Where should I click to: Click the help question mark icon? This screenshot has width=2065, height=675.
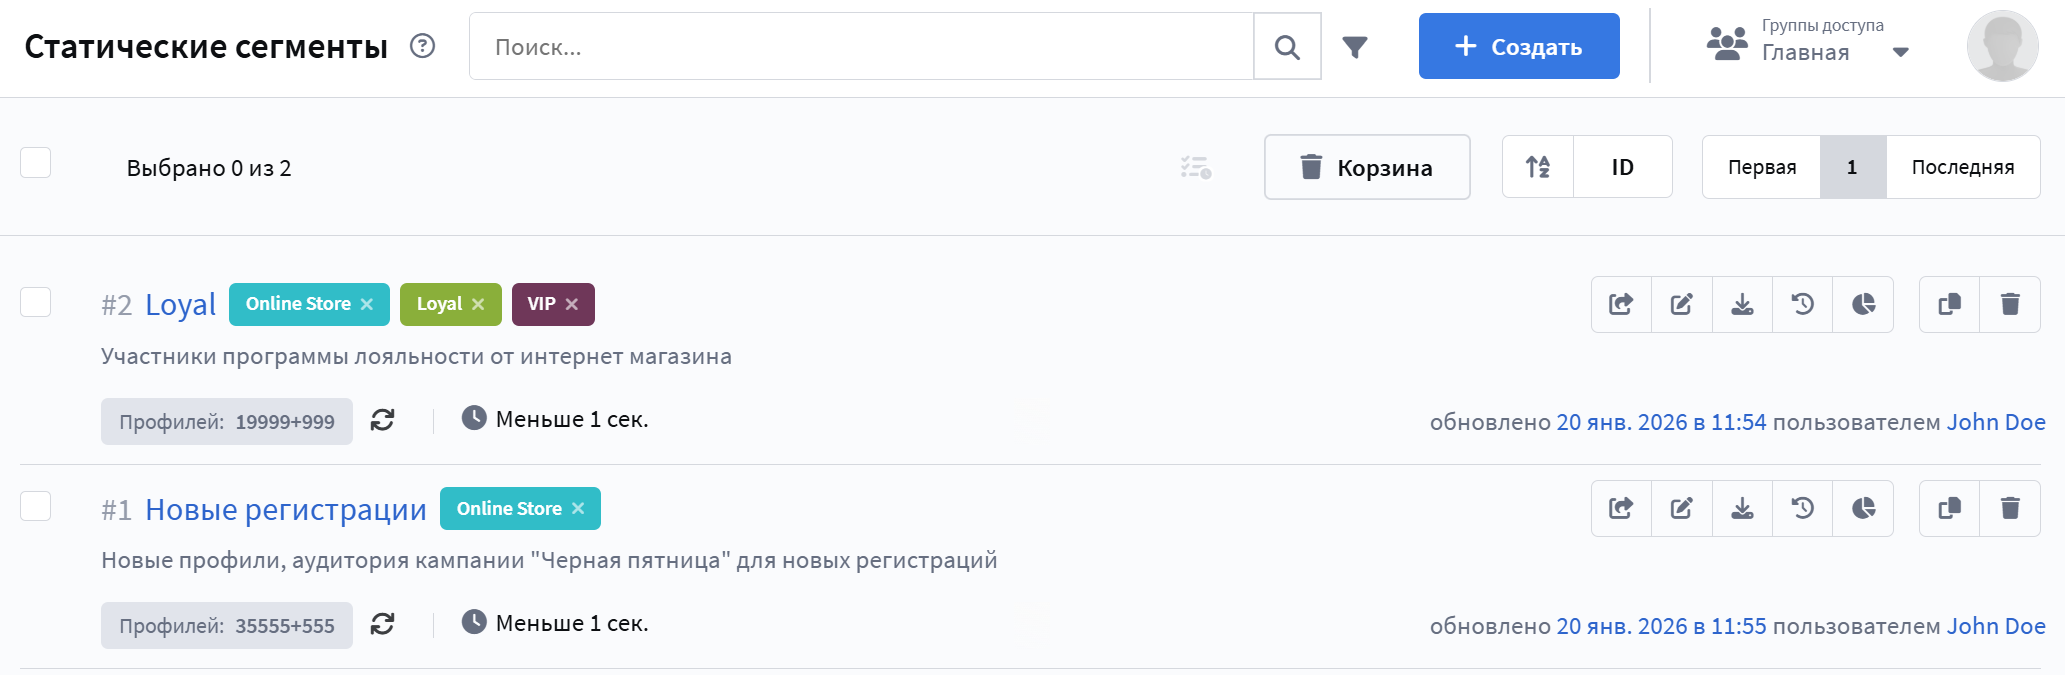pyautogui.click(x=423, y=46)
